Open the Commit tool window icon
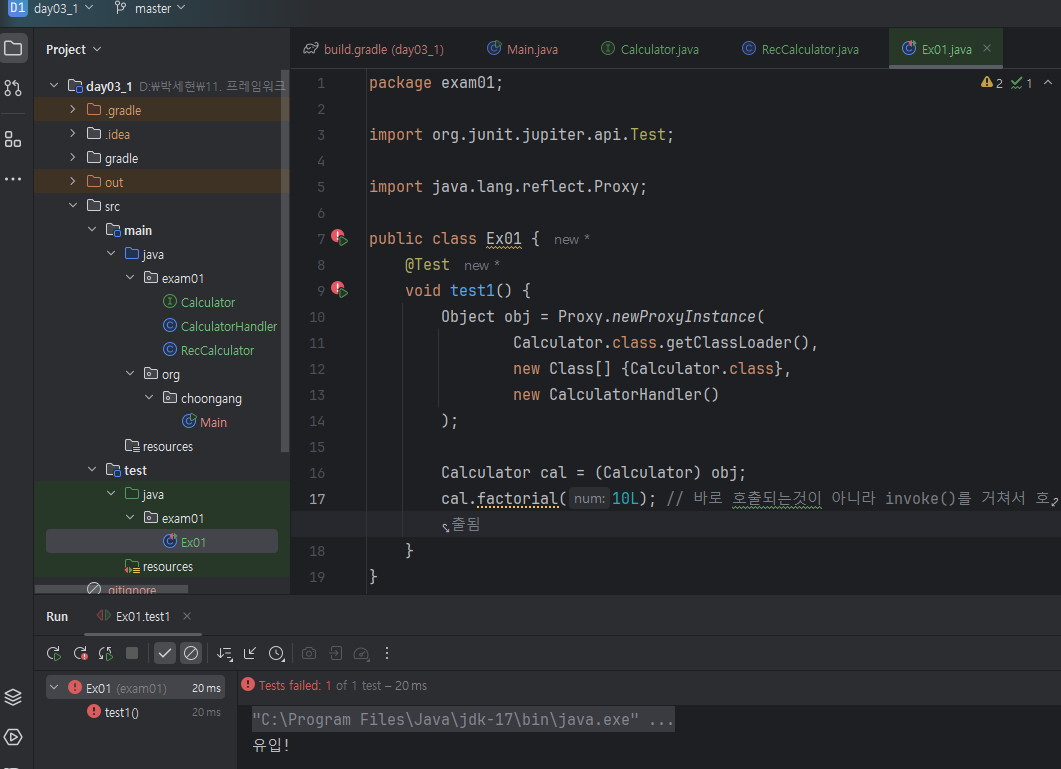1061x769 pixels. point(14,88)
